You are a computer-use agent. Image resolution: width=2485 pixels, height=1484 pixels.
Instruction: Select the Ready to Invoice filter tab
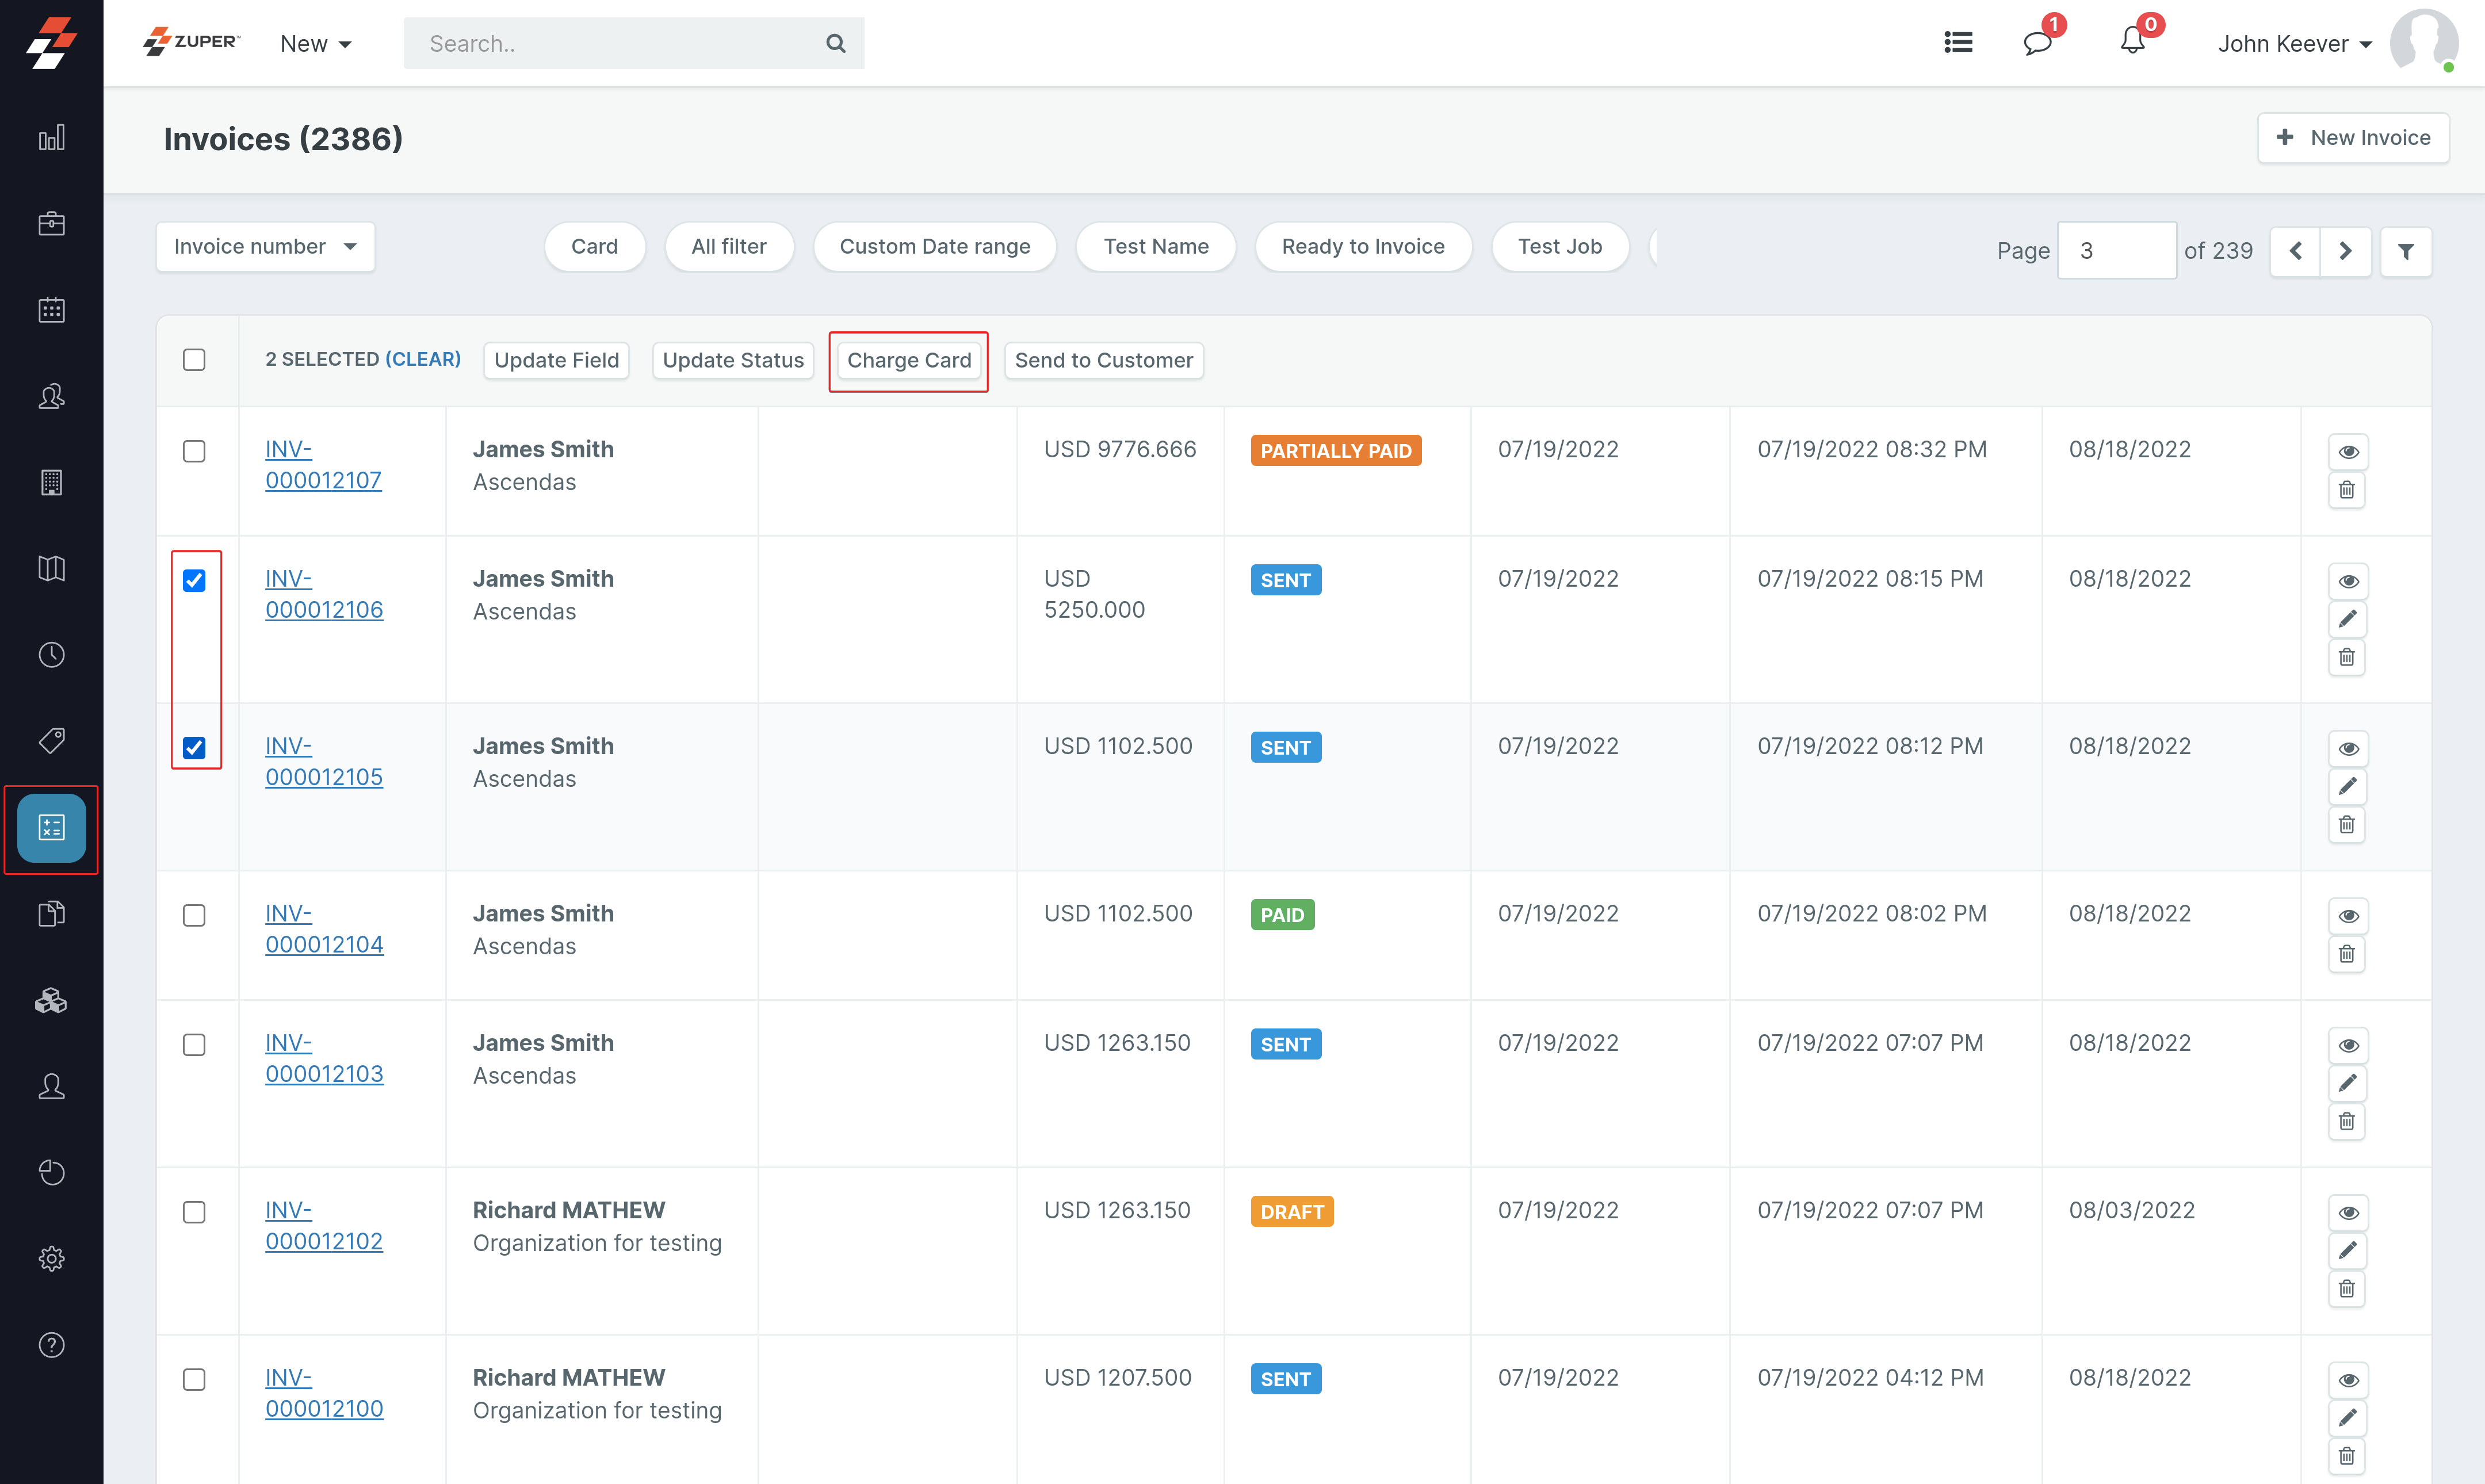1362,247
